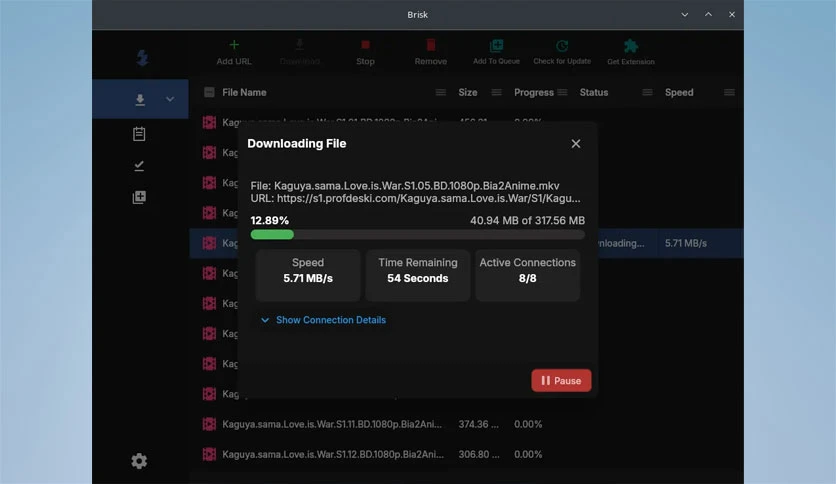Screen dimensions: 836x484
Task: Sort by Status column header
Action: 593,92
